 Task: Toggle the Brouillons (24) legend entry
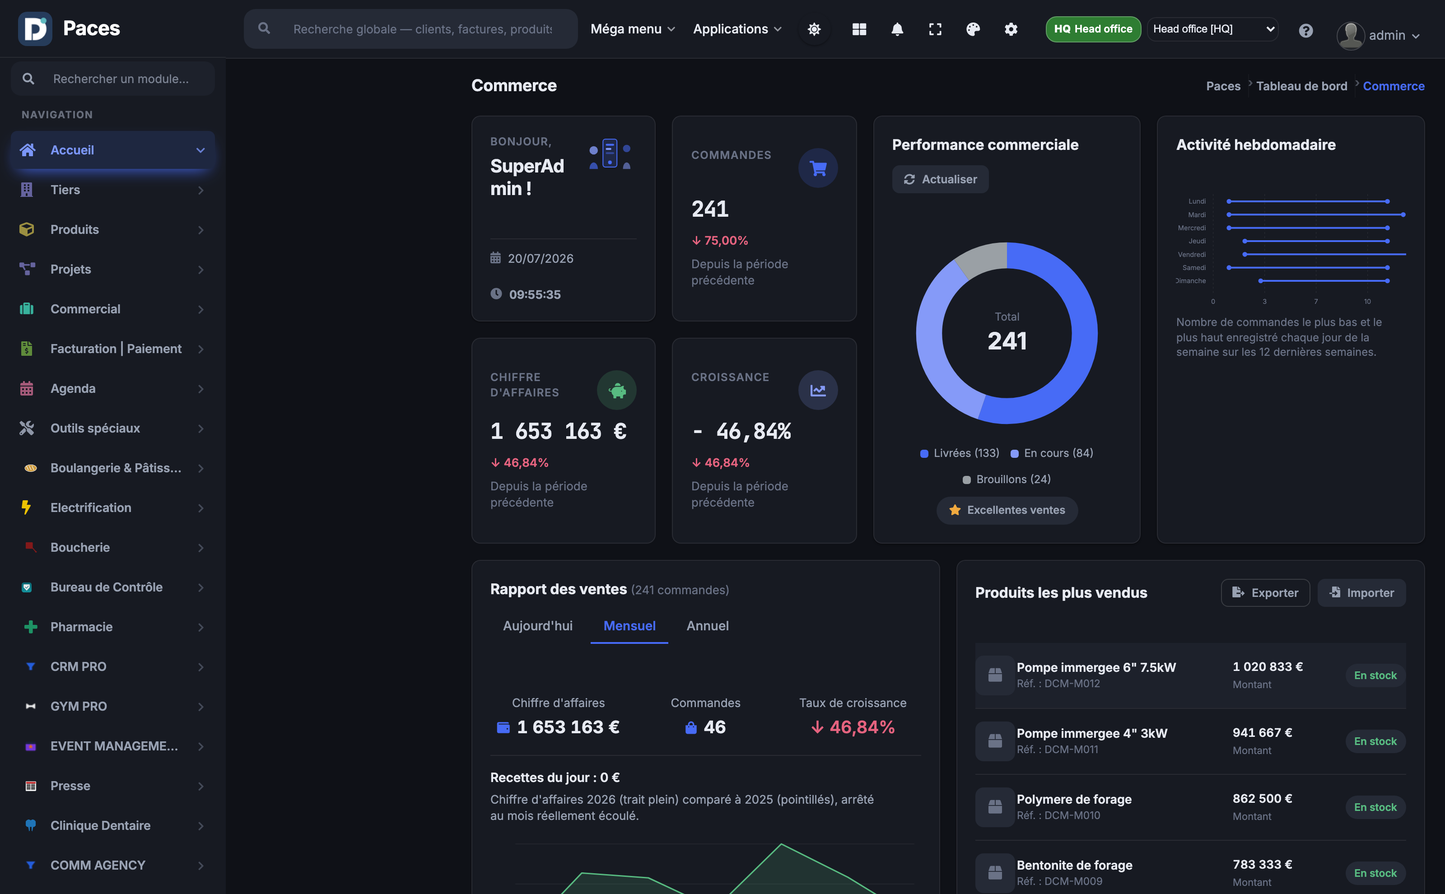coord(1006,479)
